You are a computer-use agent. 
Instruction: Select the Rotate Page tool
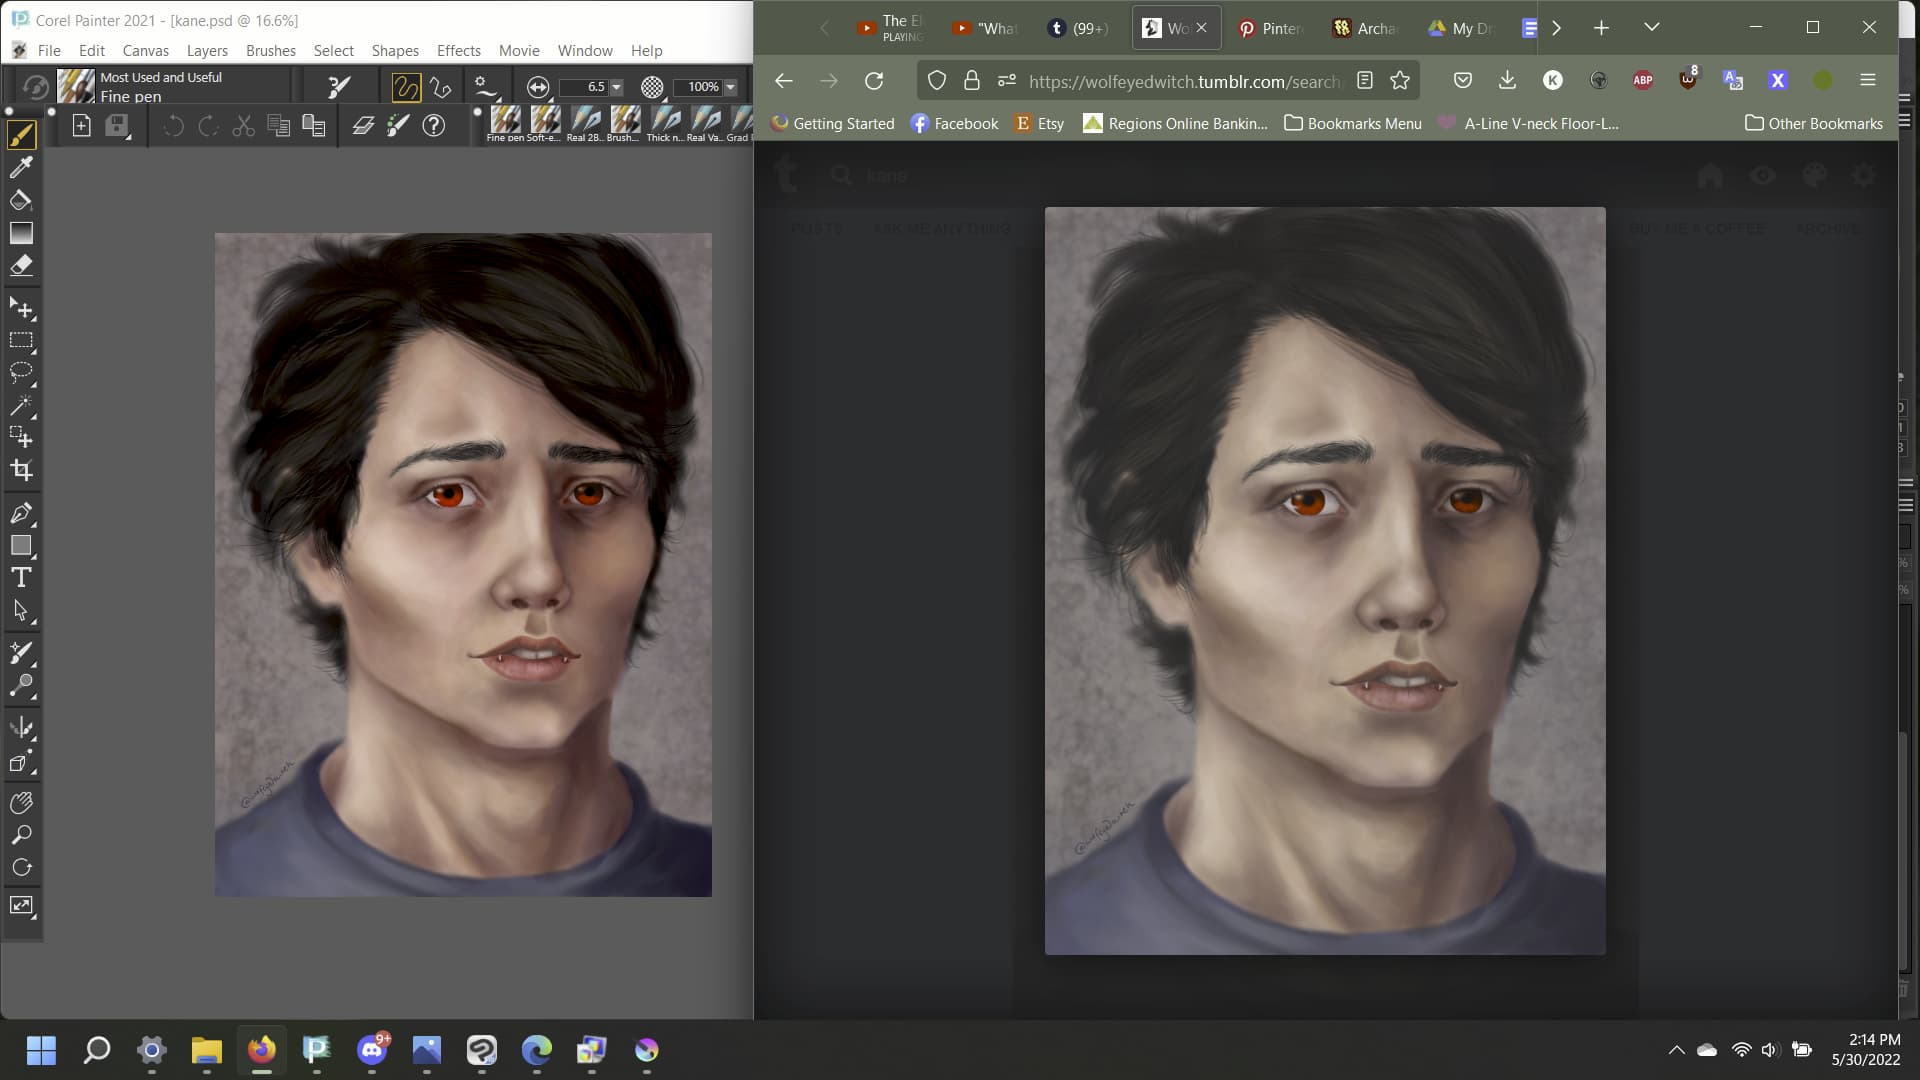(x=21, y=868)
